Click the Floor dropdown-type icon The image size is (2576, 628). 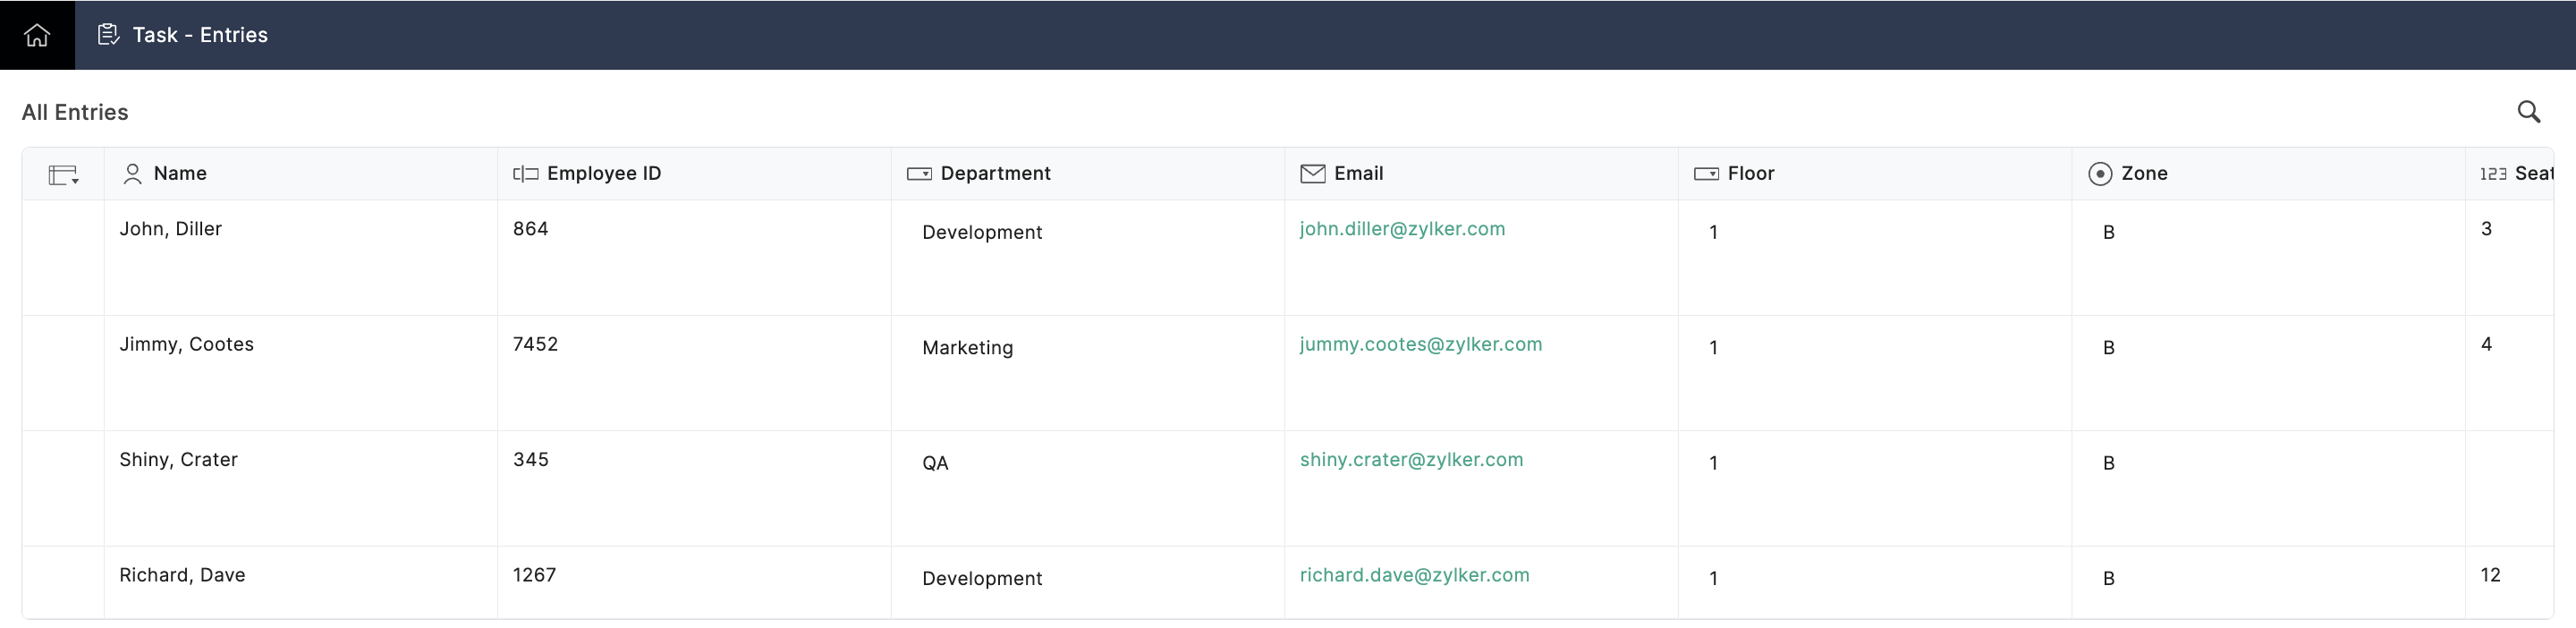(x=1706, y=174)
